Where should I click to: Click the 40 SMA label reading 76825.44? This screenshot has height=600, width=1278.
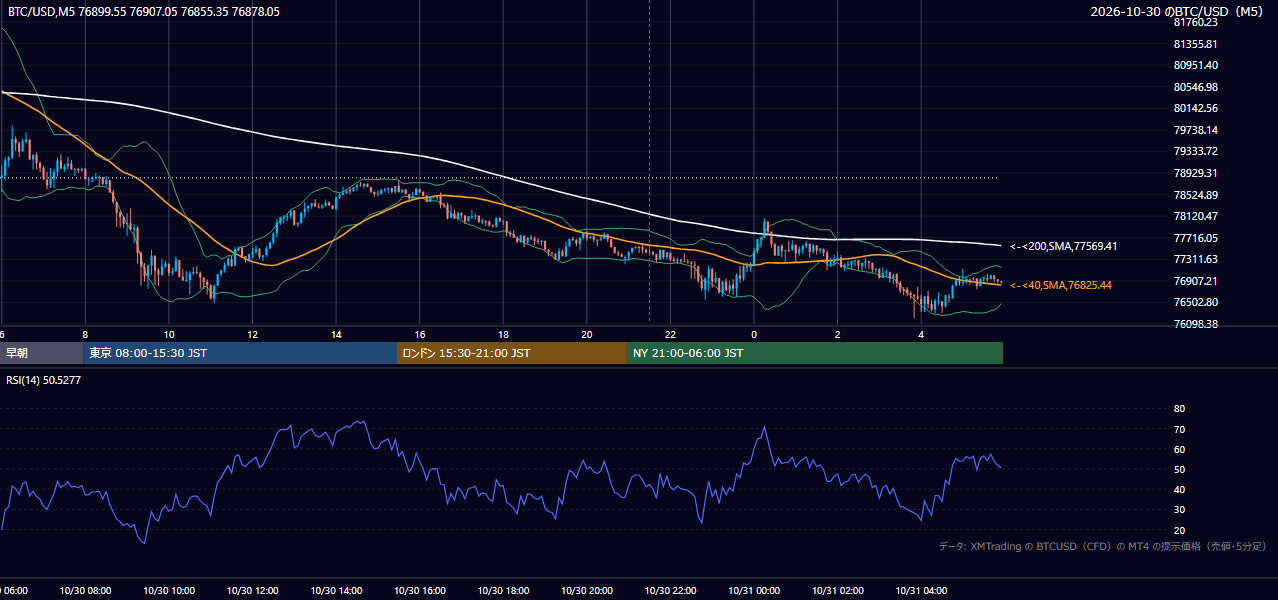coord(1061,285)
